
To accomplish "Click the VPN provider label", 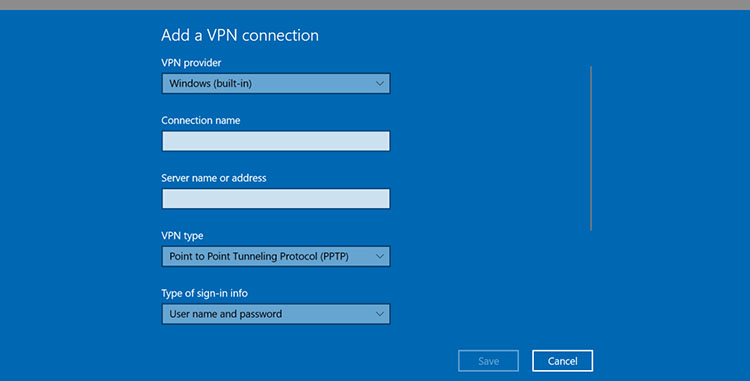I will pyautogui.click(x=191, y=63).
